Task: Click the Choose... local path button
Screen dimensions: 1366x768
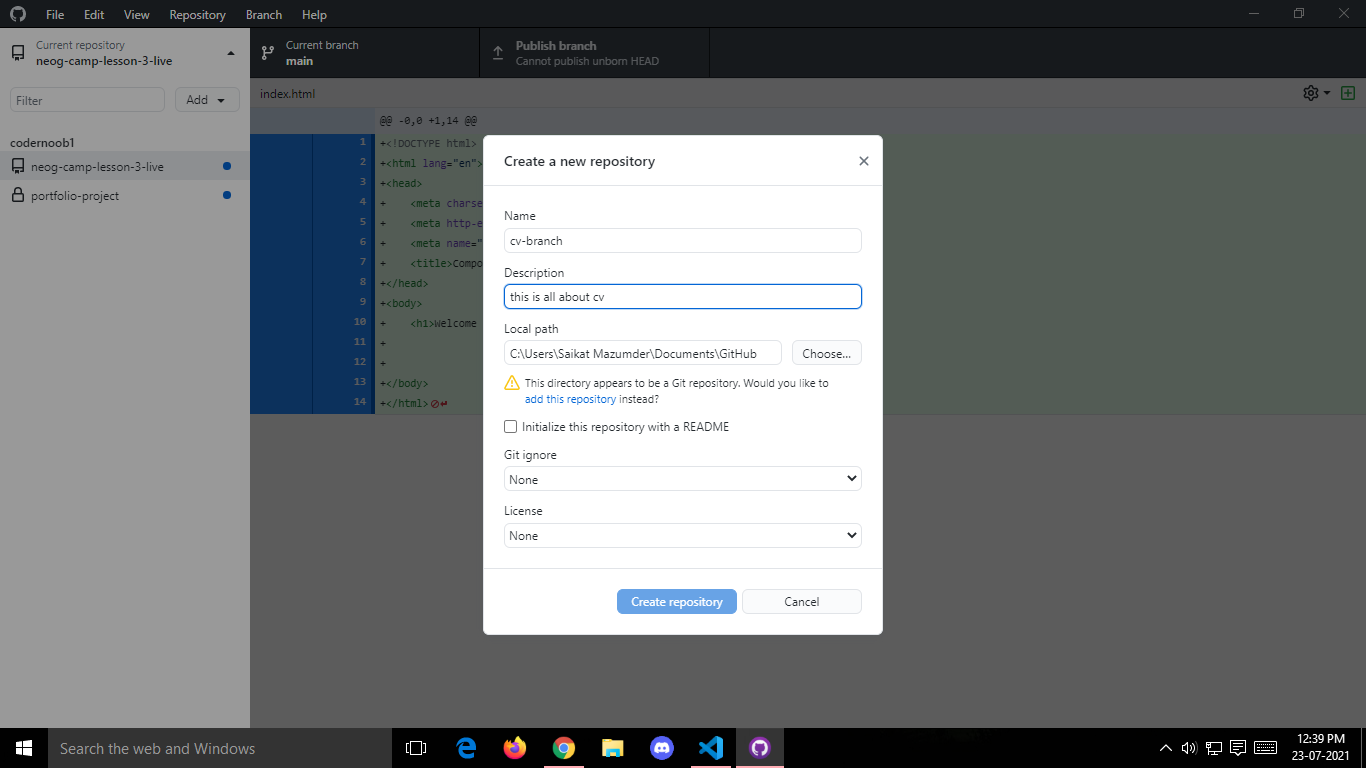Action: click(x=827, y=353)
